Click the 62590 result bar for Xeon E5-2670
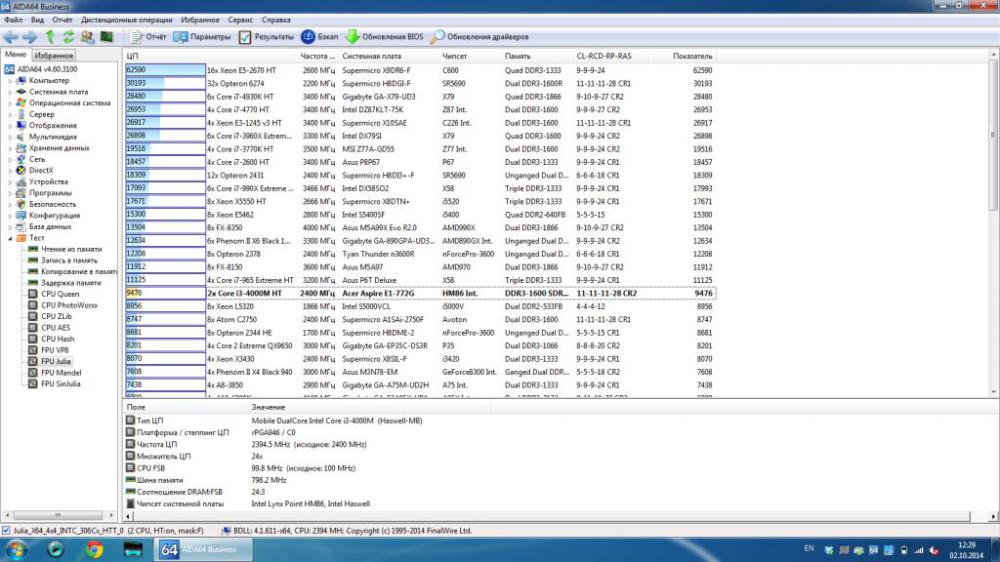1000x562 pixels. pyautogui.click(x=165, y=70)
